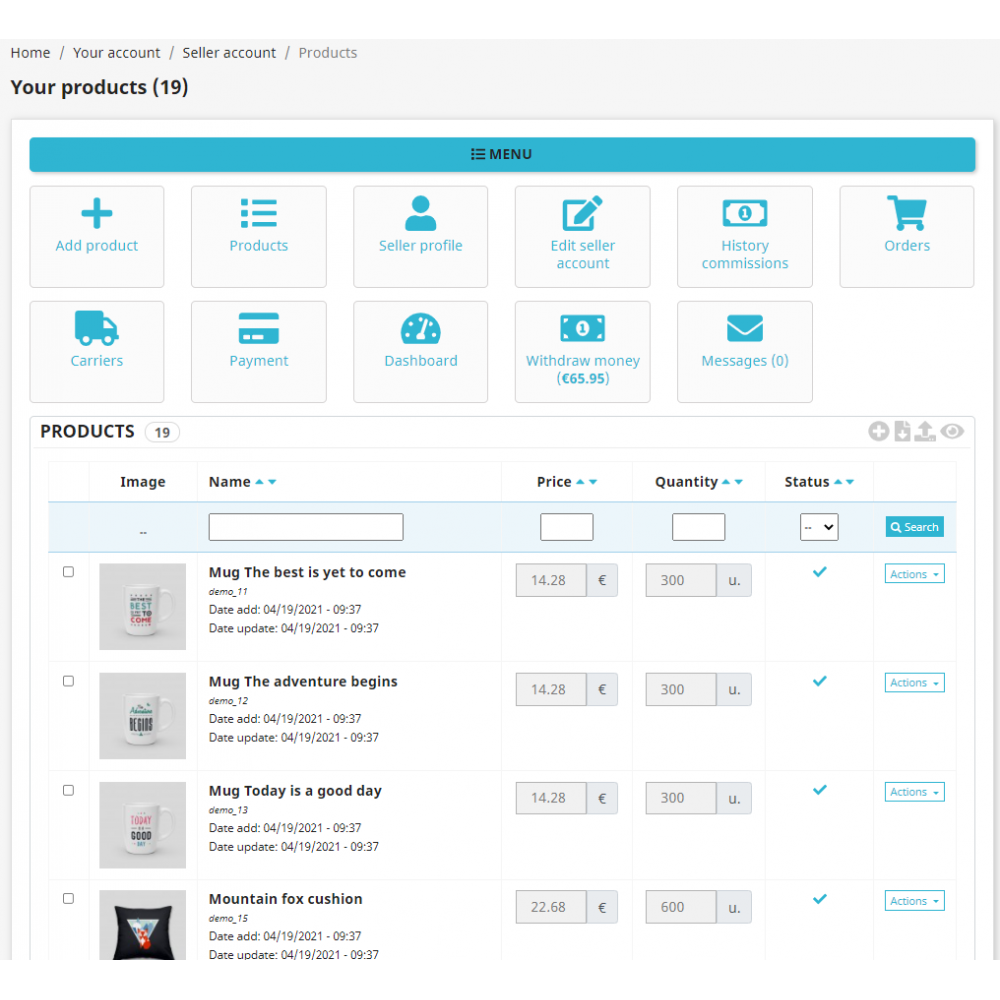
Task: Open Actions dropdown for Mountain fox cushion
Action: [913, 900]
